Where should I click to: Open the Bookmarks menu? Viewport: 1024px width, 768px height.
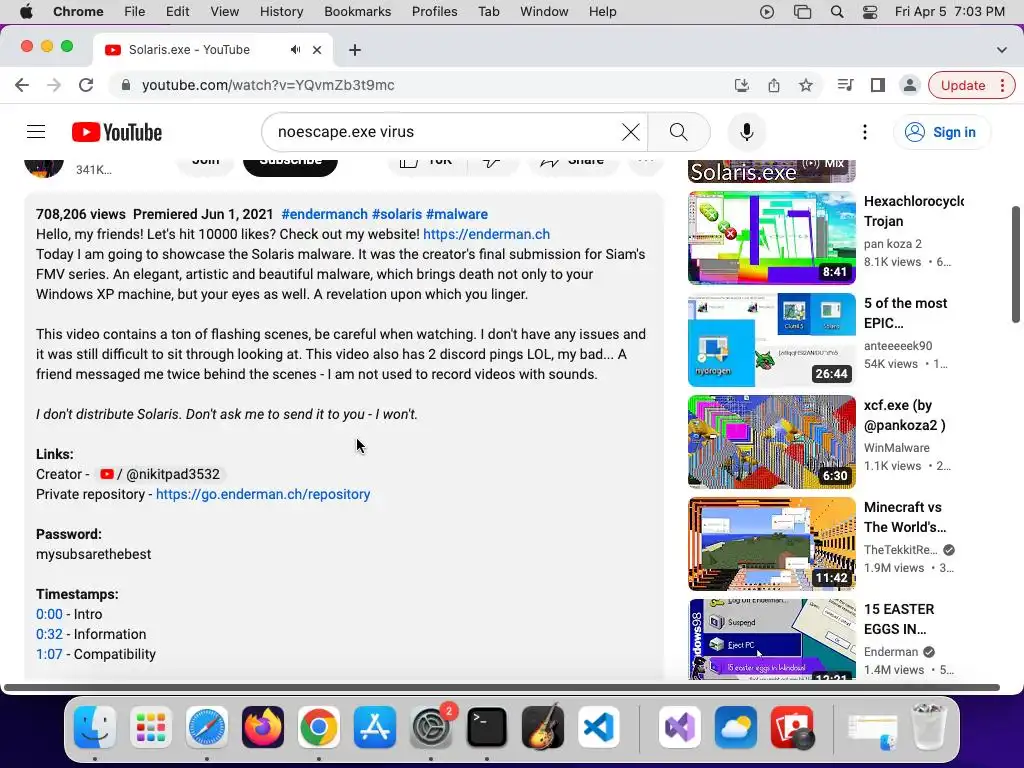coord(357,12)
